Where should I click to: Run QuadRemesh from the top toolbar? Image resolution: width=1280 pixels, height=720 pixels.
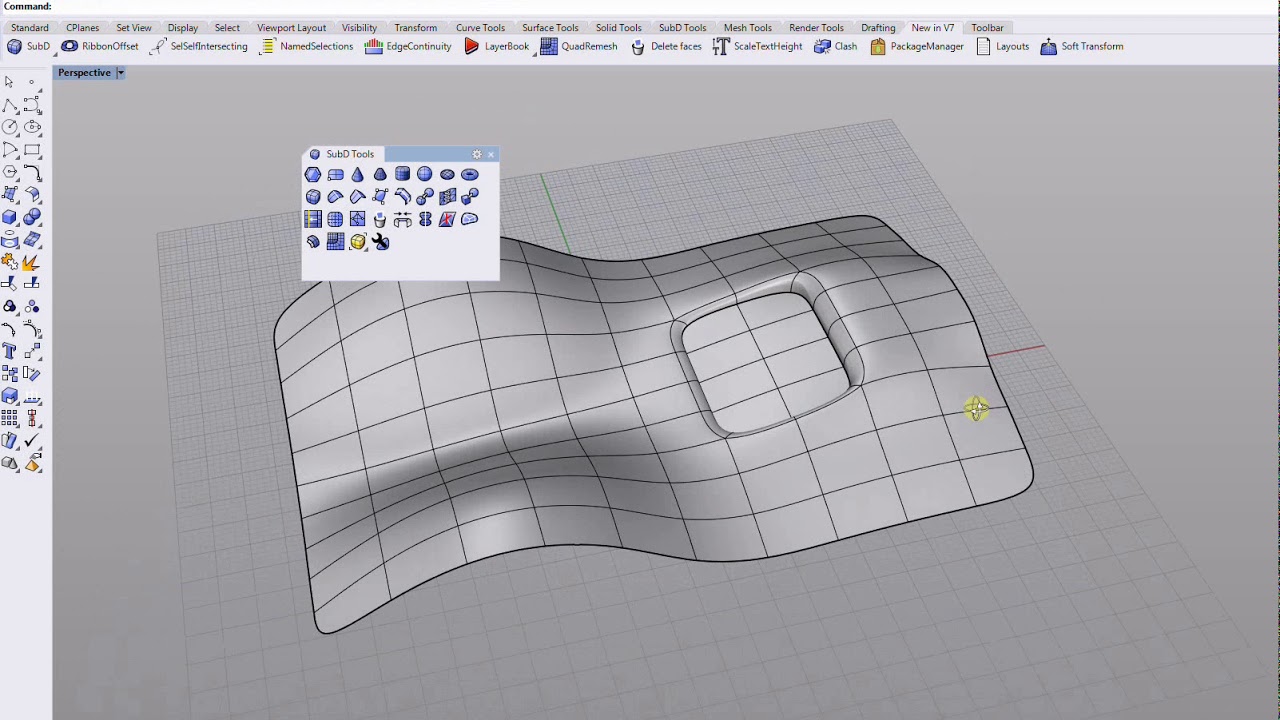(x=579, y=47)
